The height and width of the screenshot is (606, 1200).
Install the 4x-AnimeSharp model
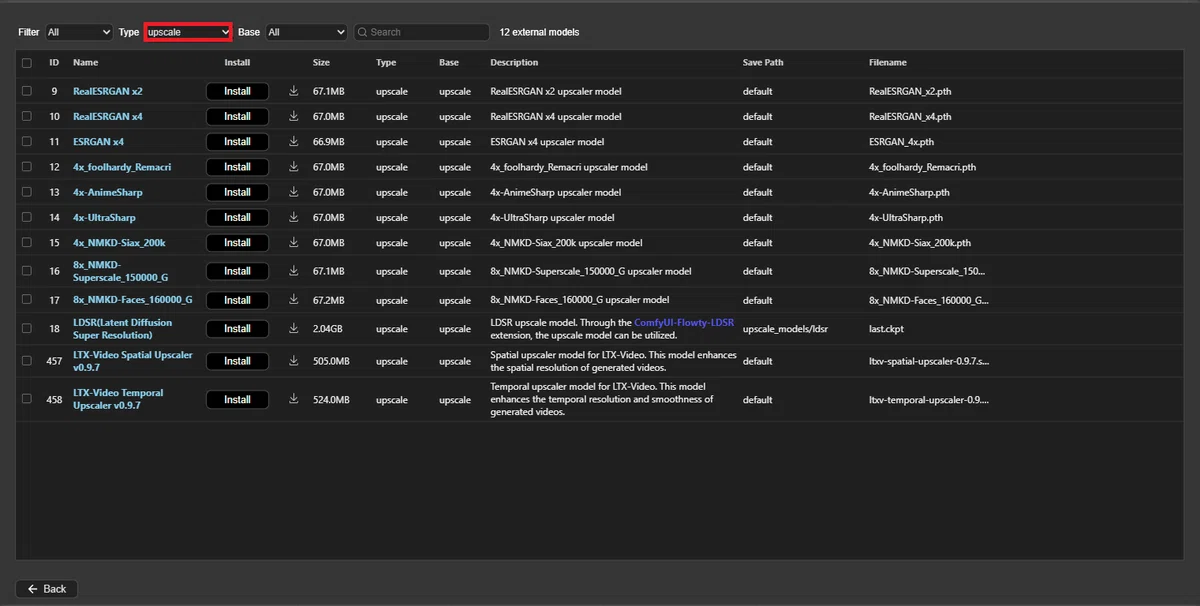pyautogui.click(x=237, y=192)
